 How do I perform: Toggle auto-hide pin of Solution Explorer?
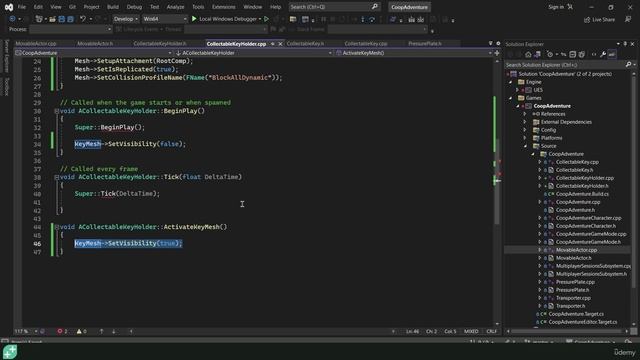pos(625,44)
